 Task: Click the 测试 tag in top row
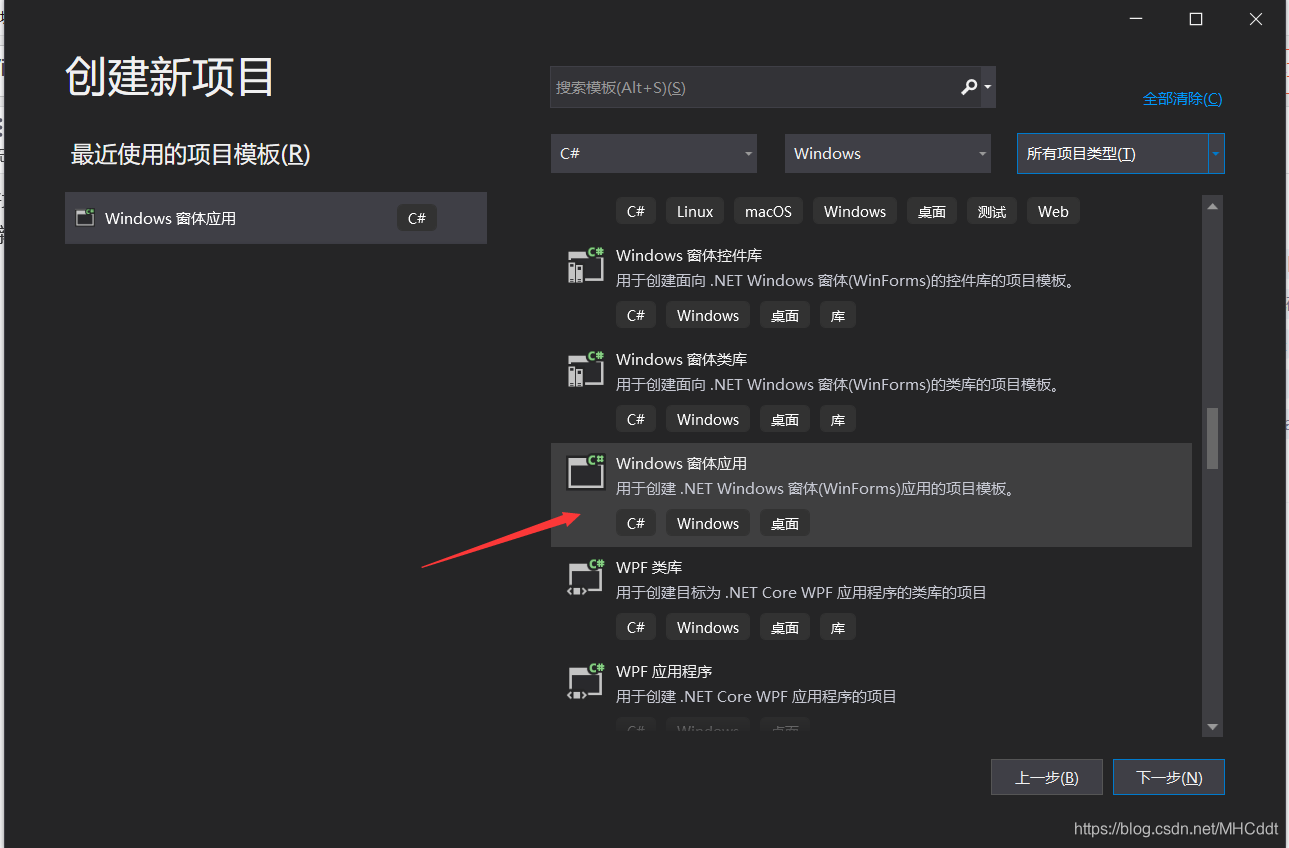click(992, 211)
